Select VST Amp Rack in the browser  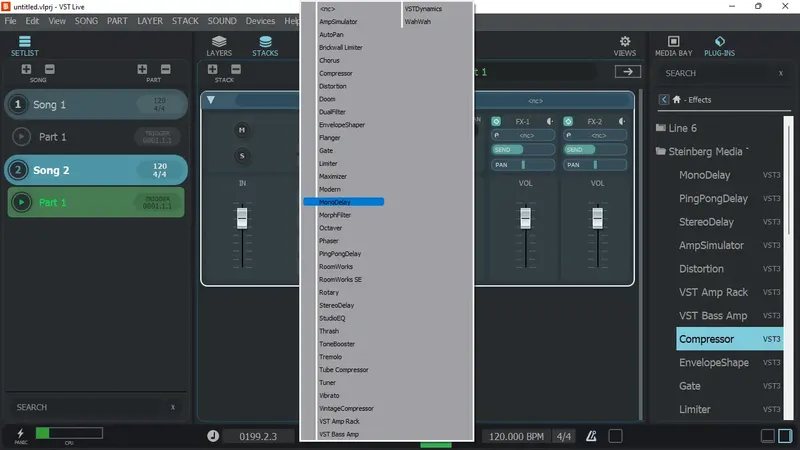coord(713,292)
